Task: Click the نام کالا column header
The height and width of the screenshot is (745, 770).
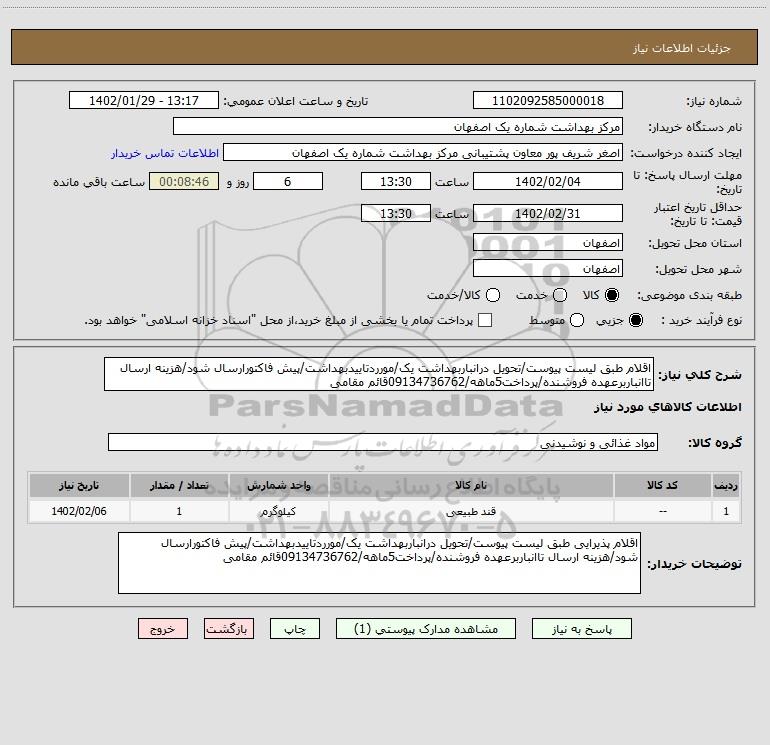Action: (x=471, y=485)
